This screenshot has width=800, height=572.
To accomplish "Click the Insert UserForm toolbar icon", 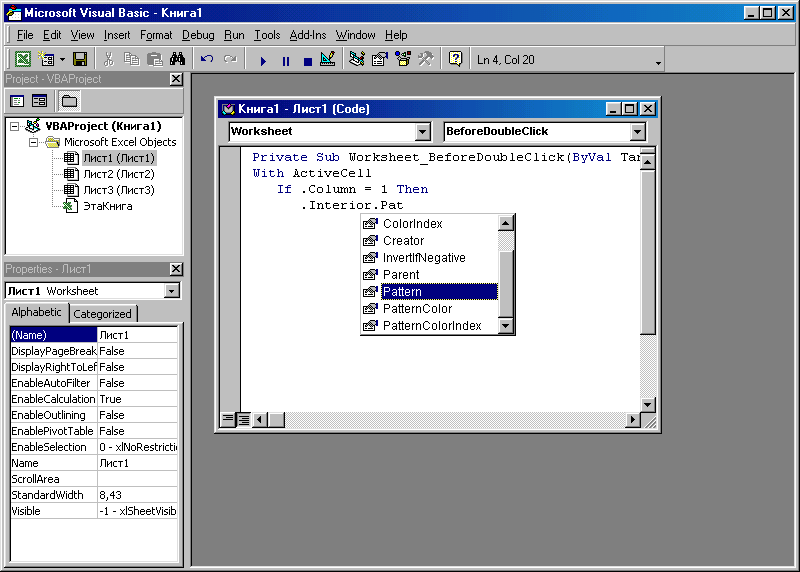I will tap(46, 59).
